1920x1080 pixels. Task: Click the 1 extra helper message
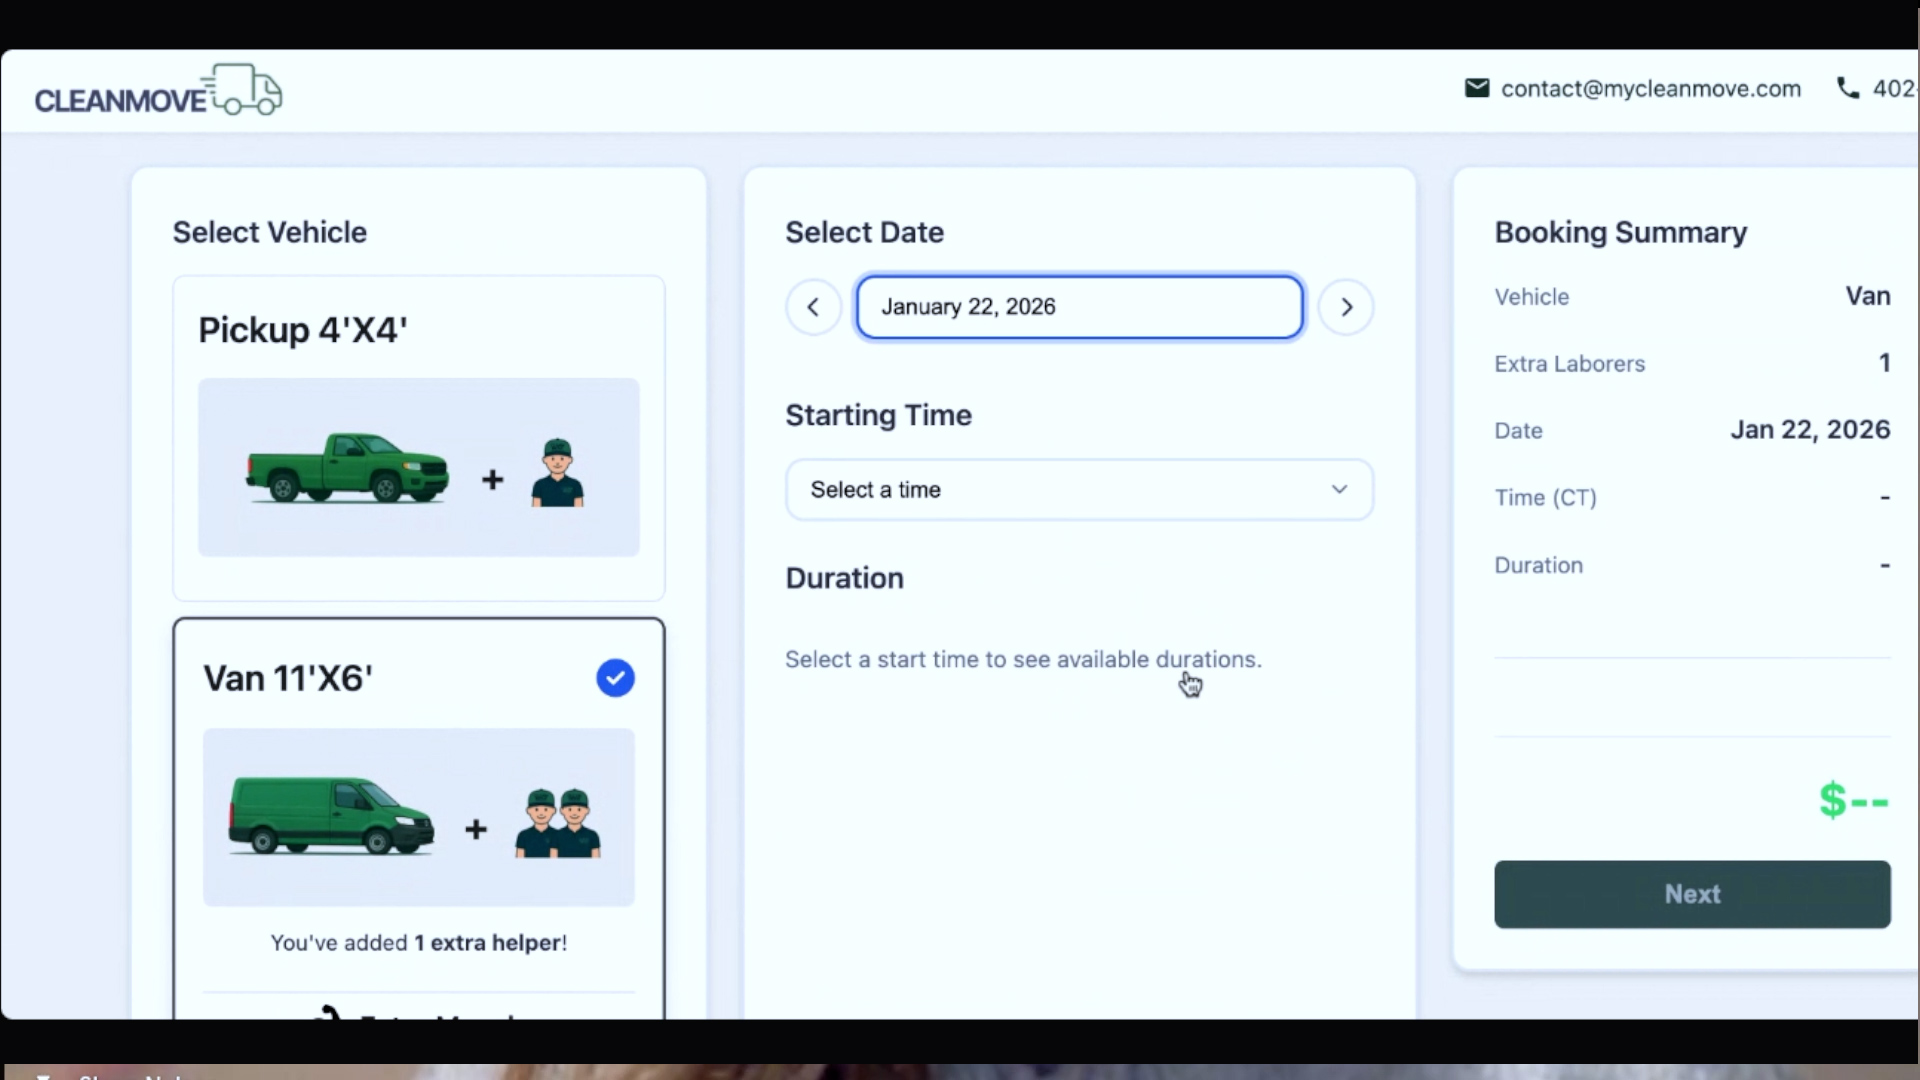click(x=418, y=943)
